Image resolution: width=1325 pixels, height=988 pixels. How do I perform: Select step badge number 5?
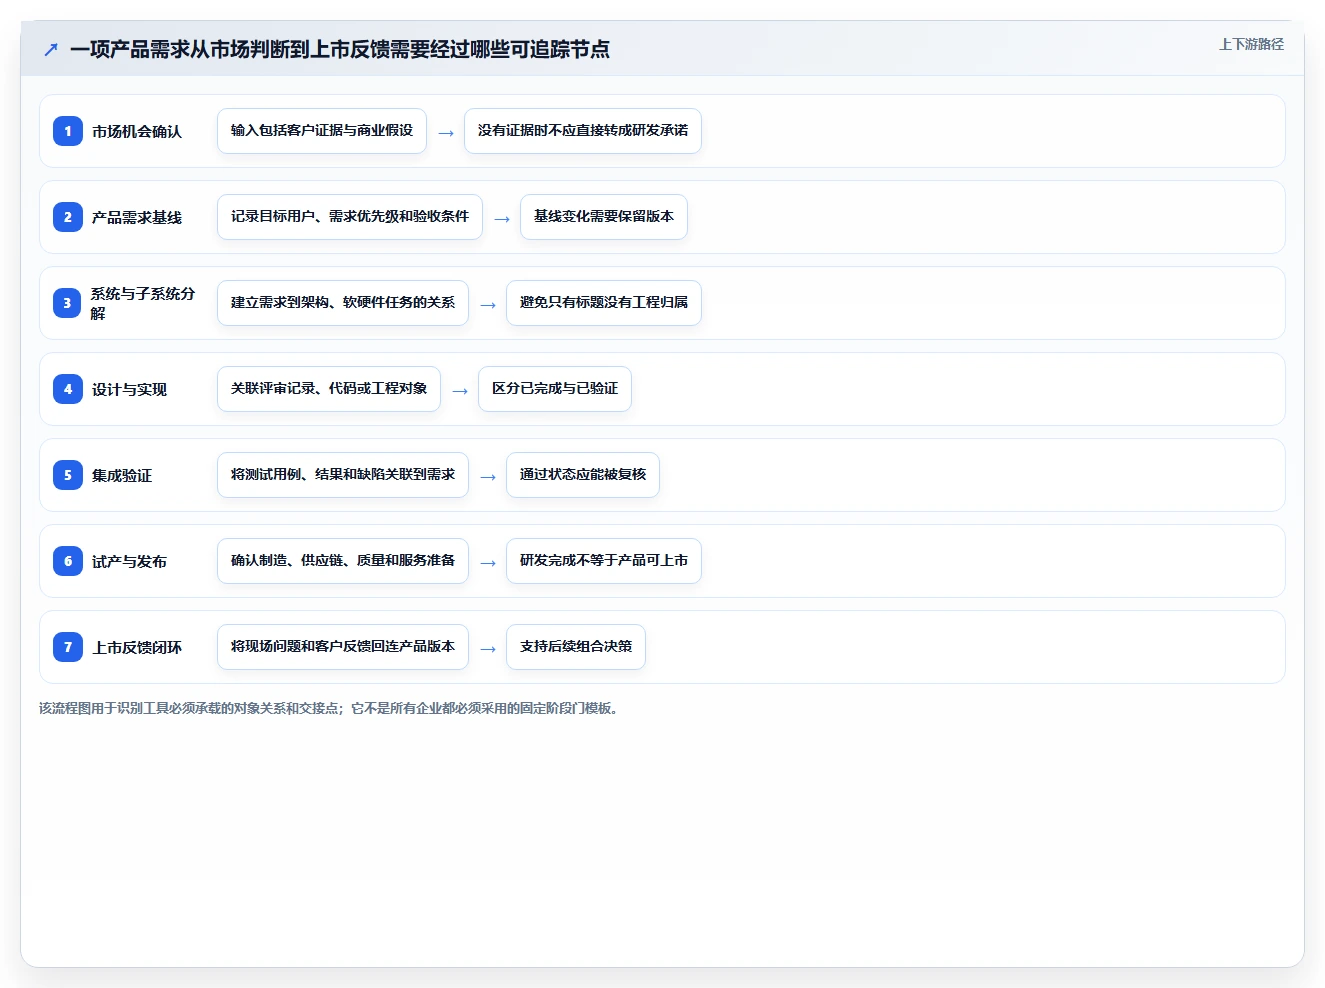coord(68,475)
